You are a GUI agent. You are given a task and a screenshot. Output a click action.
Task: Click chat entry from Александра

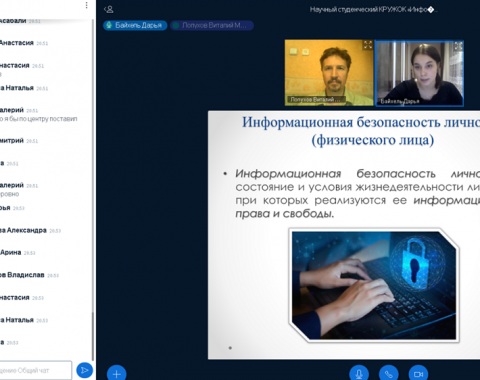point(30,230)
